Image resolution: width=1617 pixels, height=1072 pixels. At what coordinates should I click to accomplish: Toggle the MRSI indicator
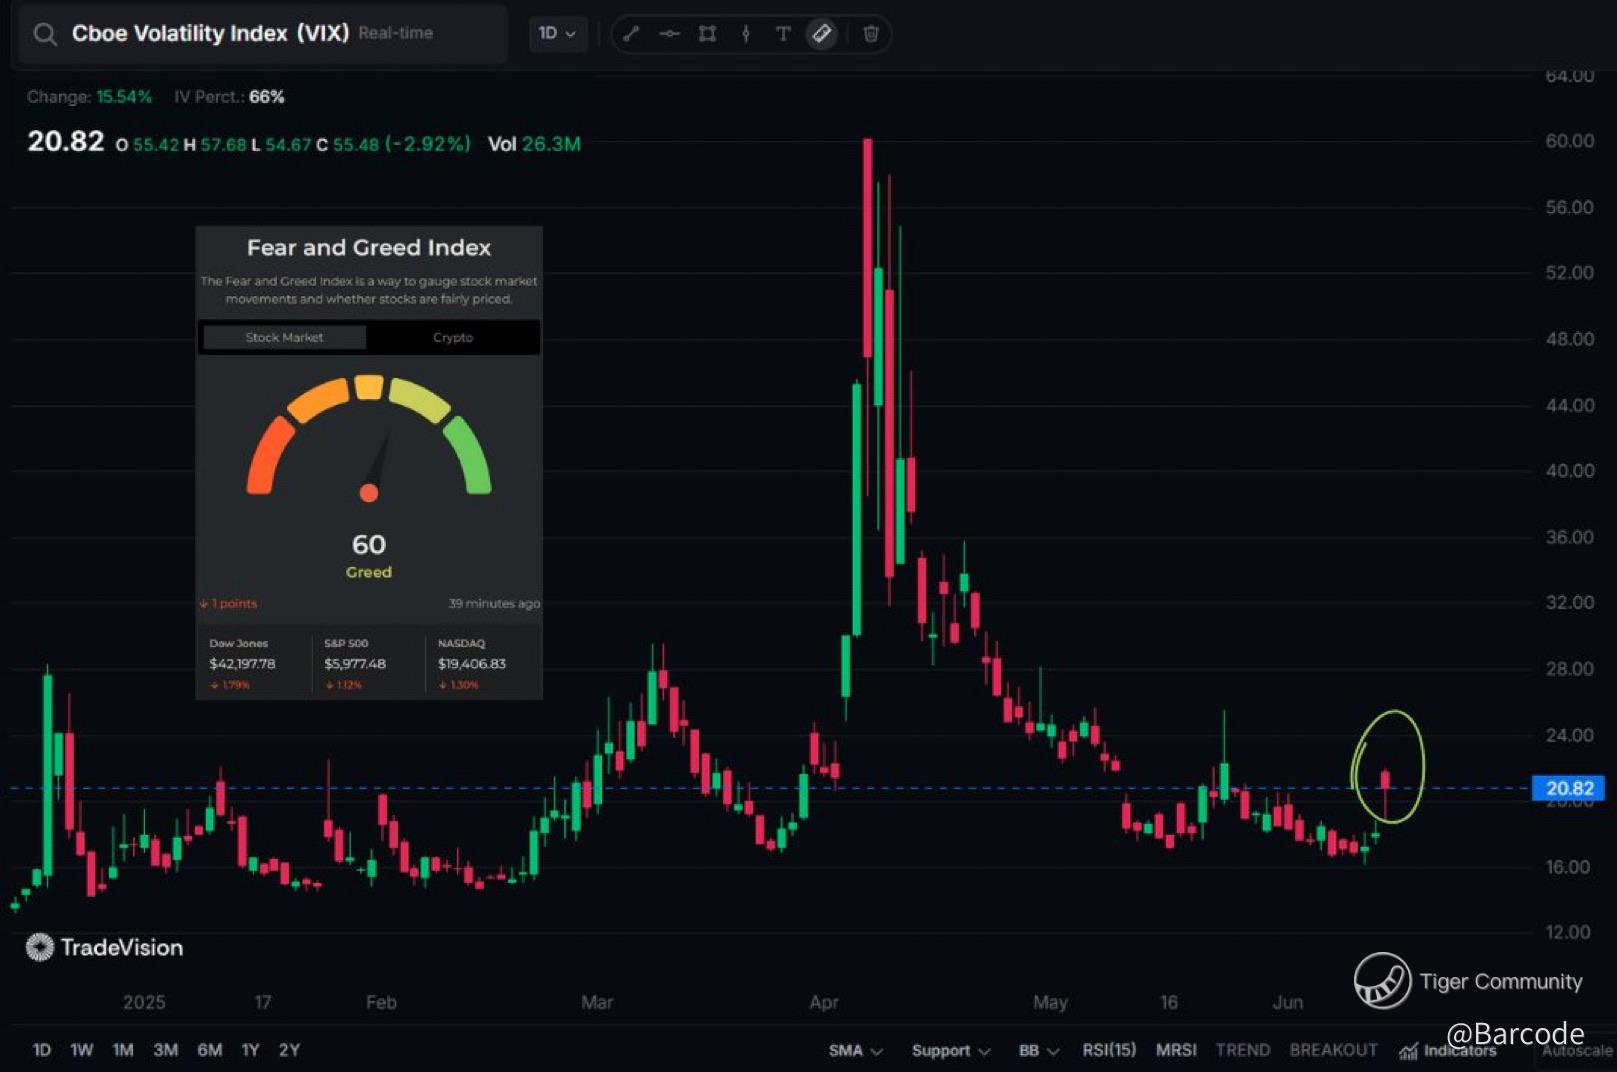click(1175, 1050)
